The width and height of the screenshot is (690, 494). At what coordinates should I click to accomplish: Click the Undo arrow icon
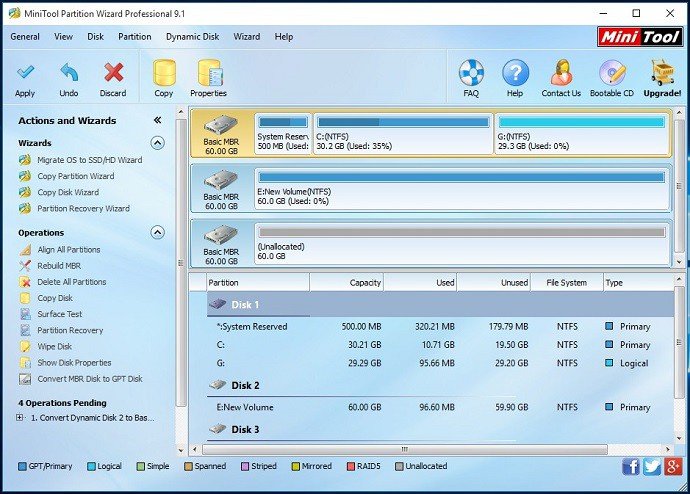69,72
